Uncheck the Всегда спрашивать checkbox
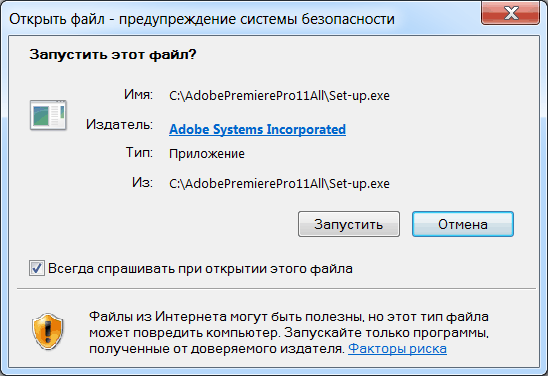 pyautogui.click(x=37, y=268)
